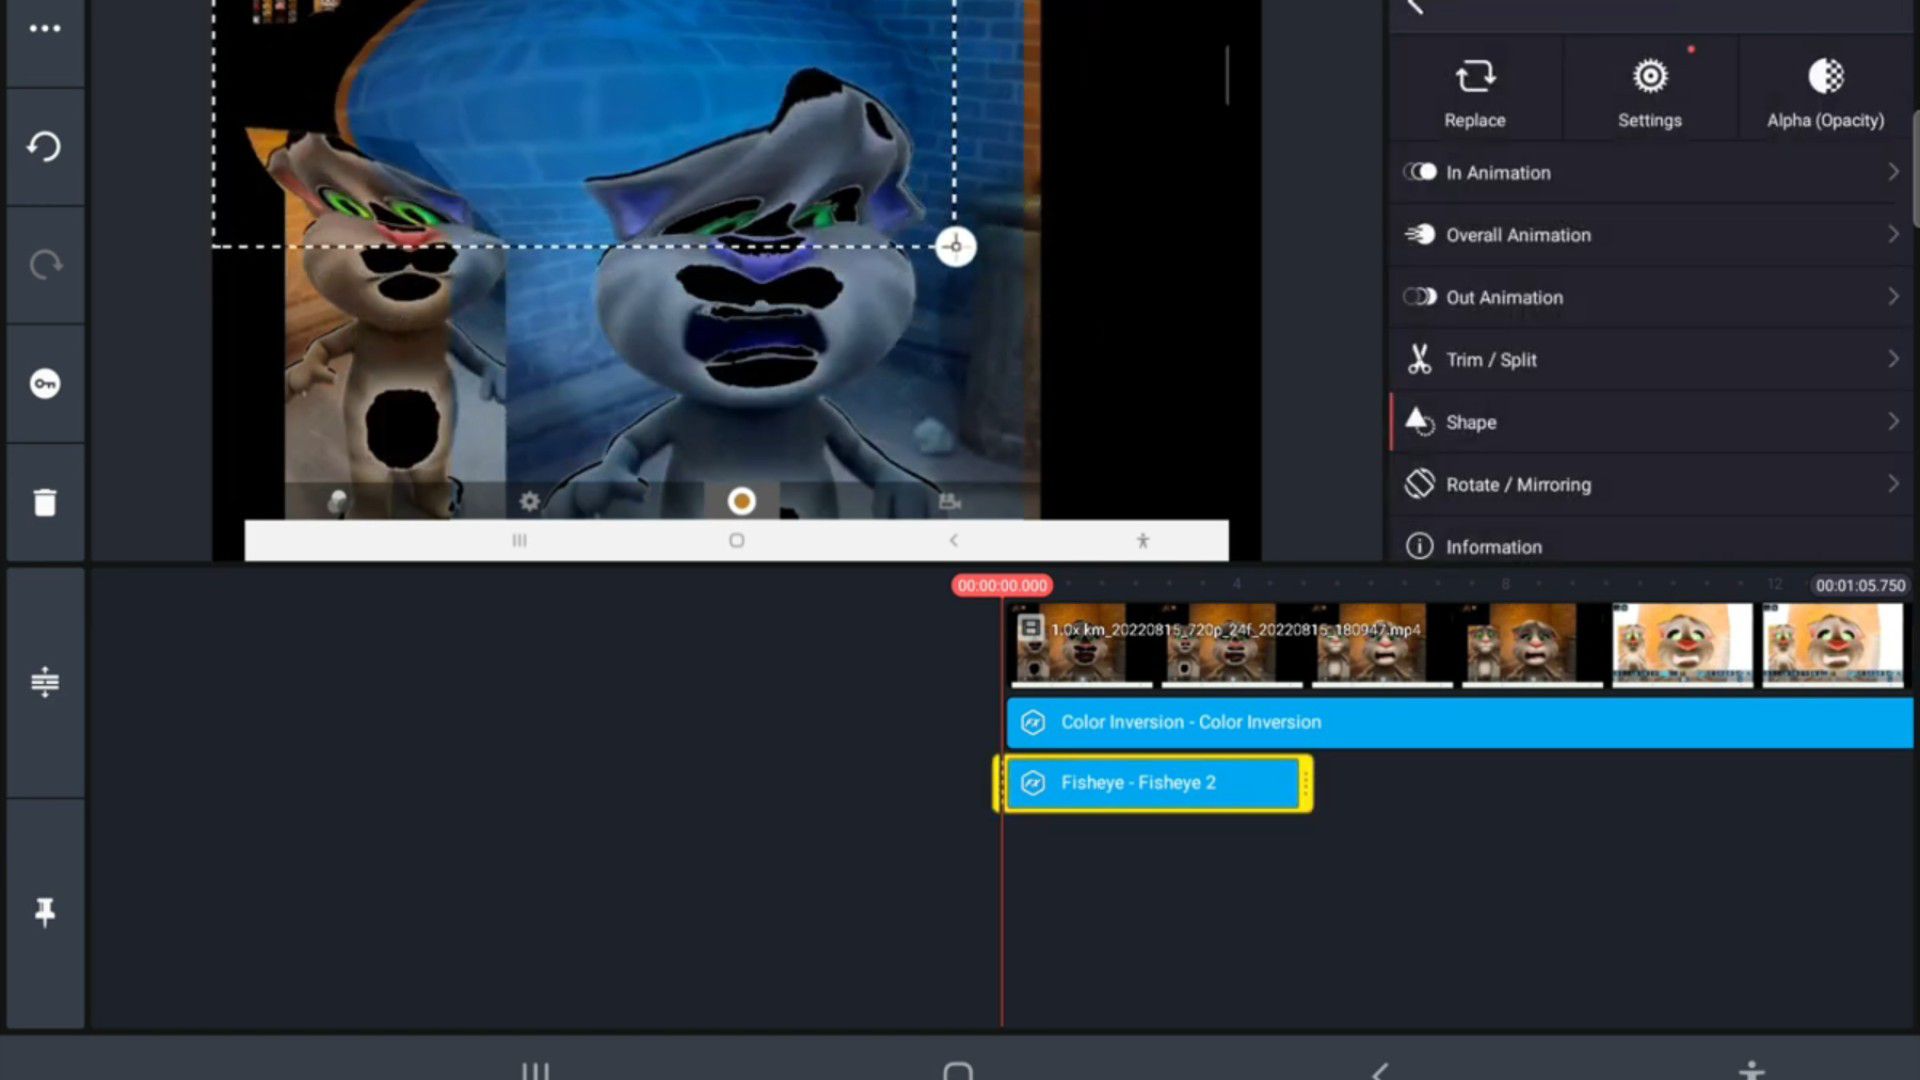Open Android recent apps button
The image size is (1920, 1080).
point(535,1071)
